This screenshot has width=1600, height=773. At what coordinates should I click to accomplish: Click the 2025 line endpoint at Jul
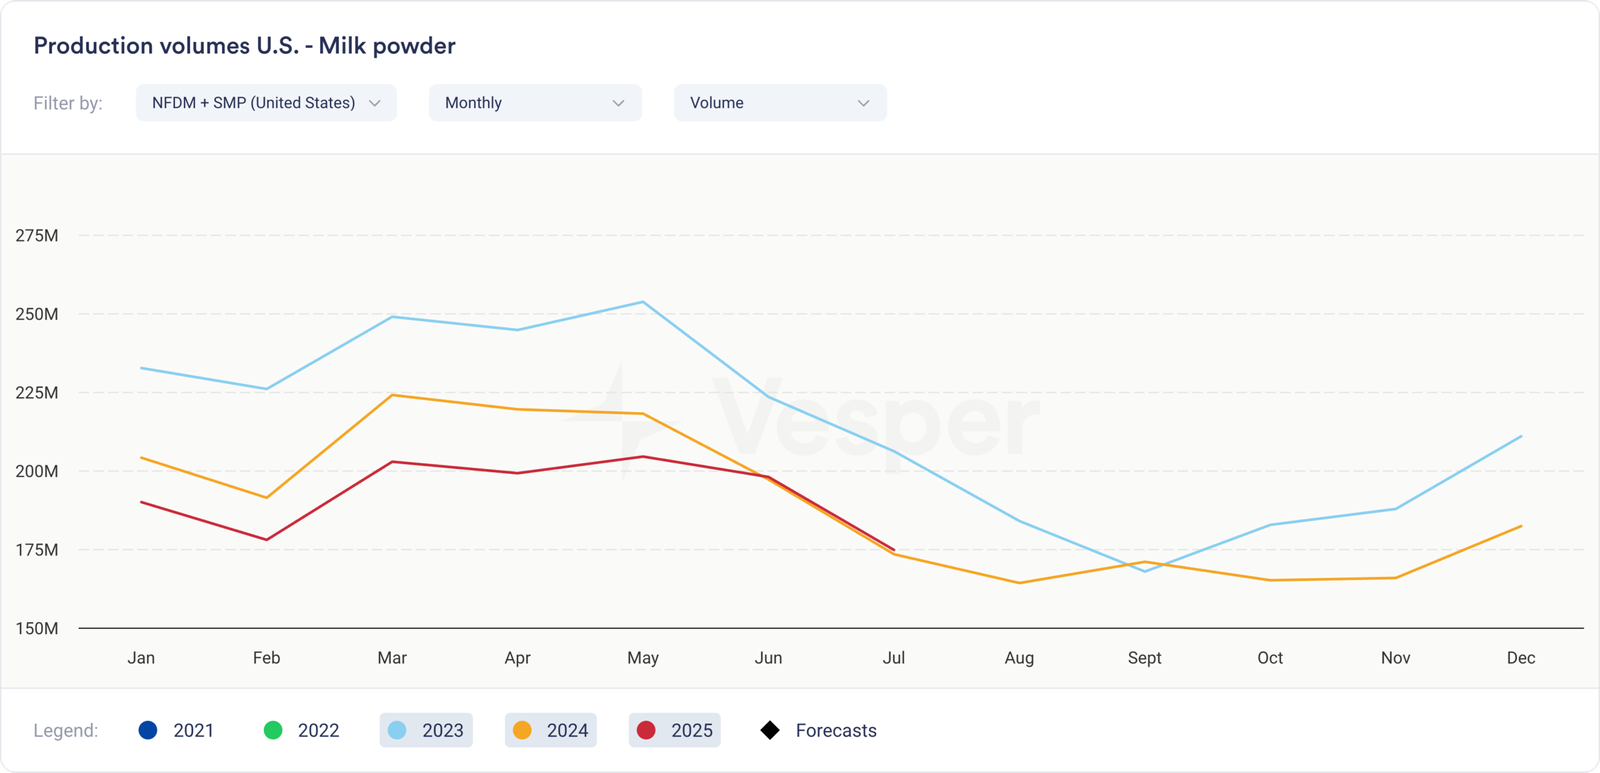click(894, 549)
